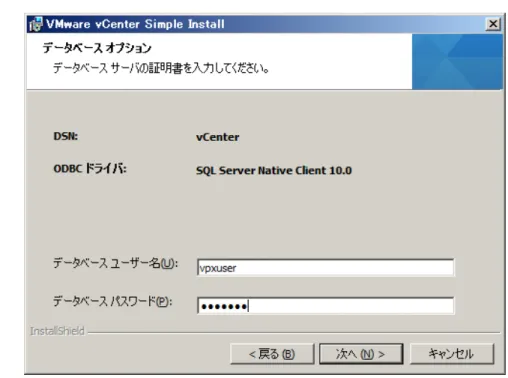Click the 次へ (N) next button

point(361,354)
